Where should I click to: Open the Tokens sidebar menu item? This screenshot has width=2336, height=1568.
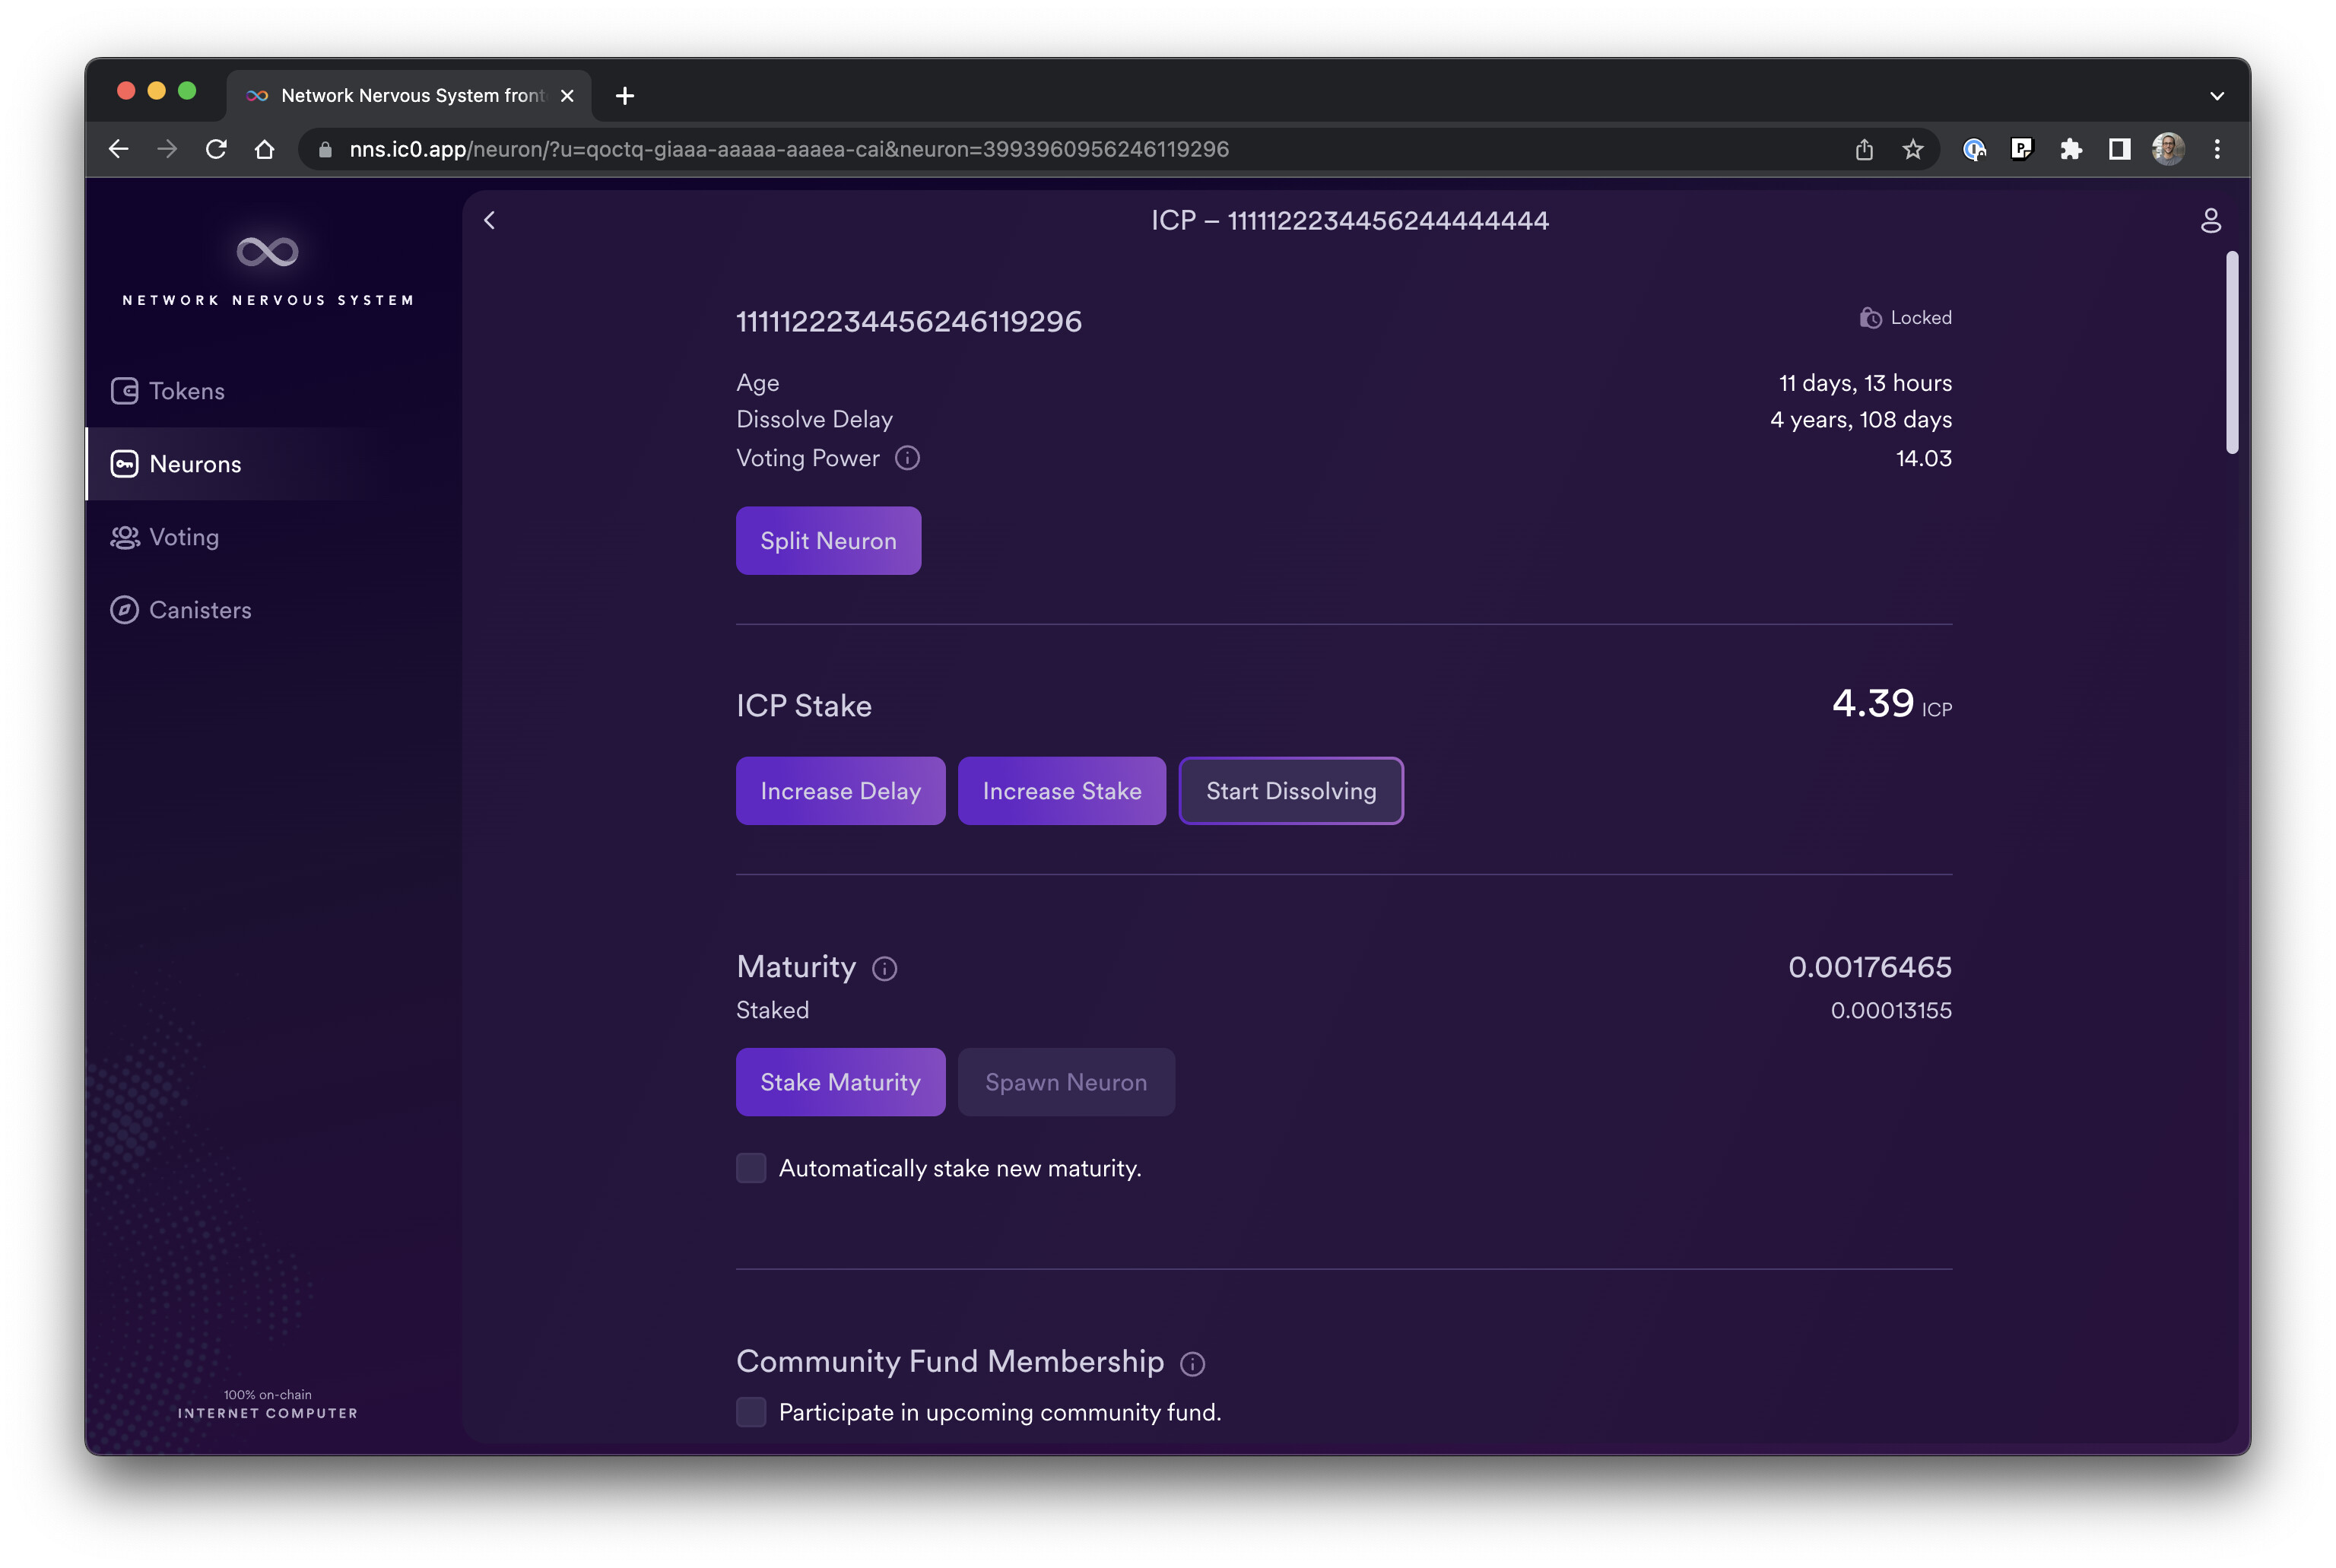[x=186, y=391]
